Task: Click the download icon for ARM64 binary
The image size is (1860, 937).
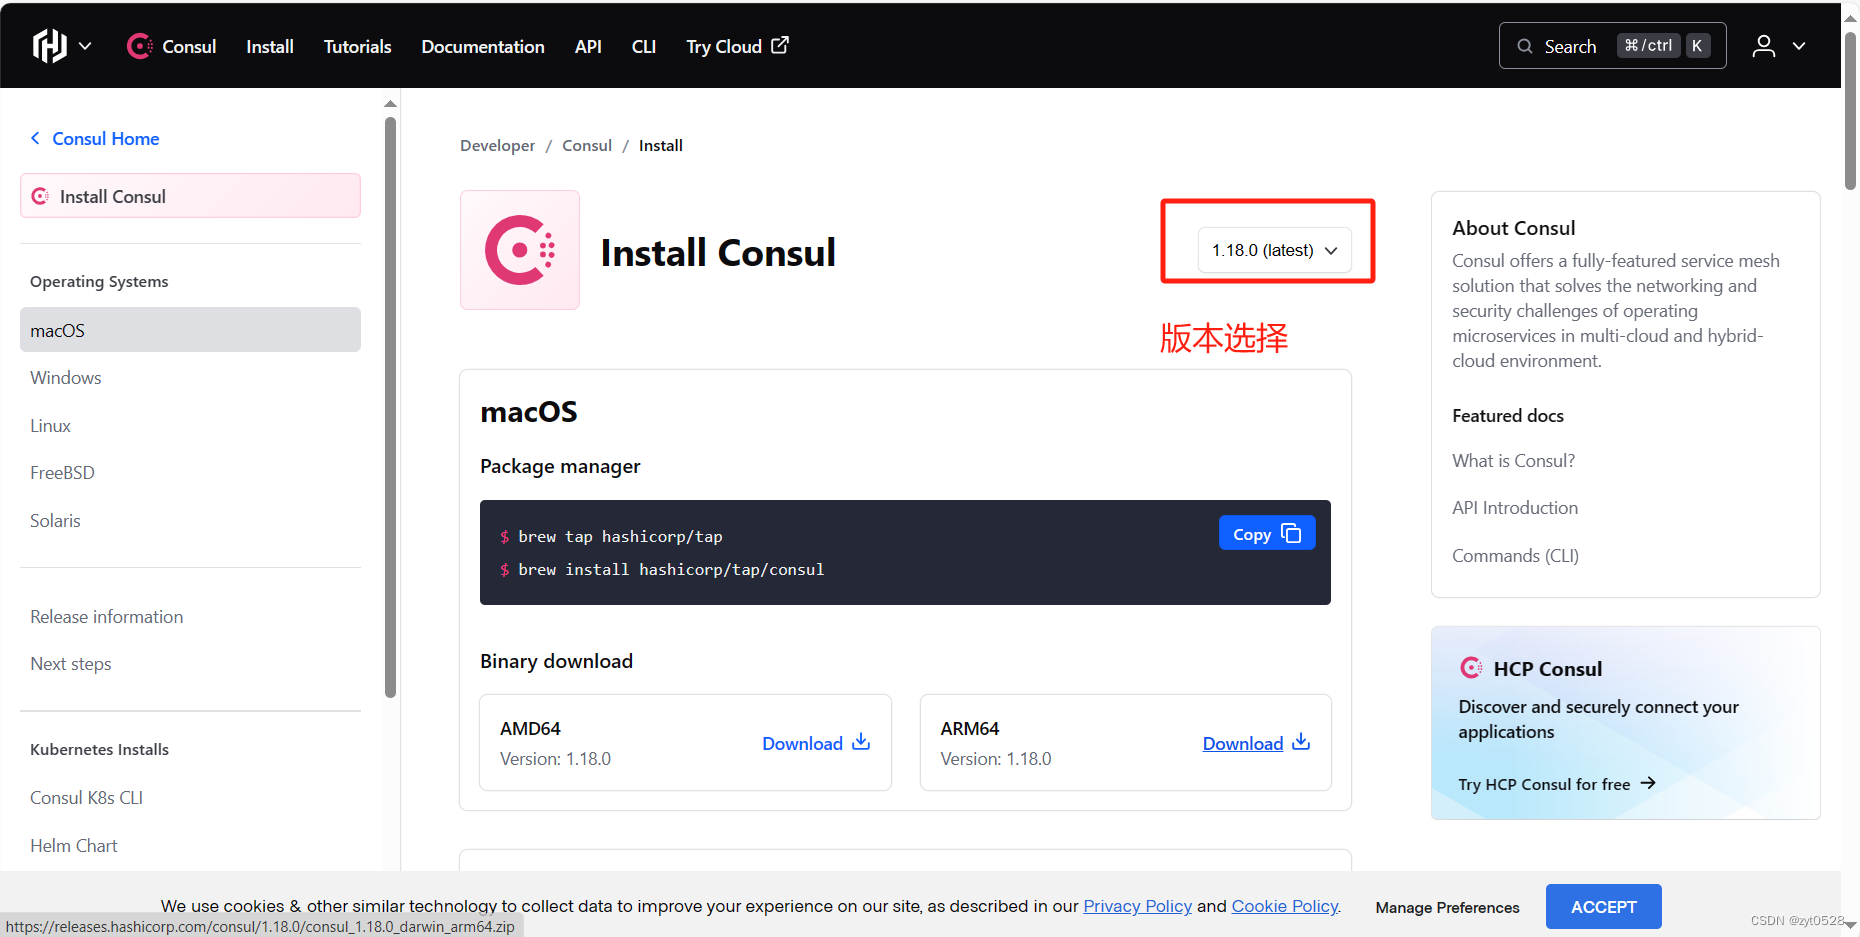Action: tap(1300, 742)
